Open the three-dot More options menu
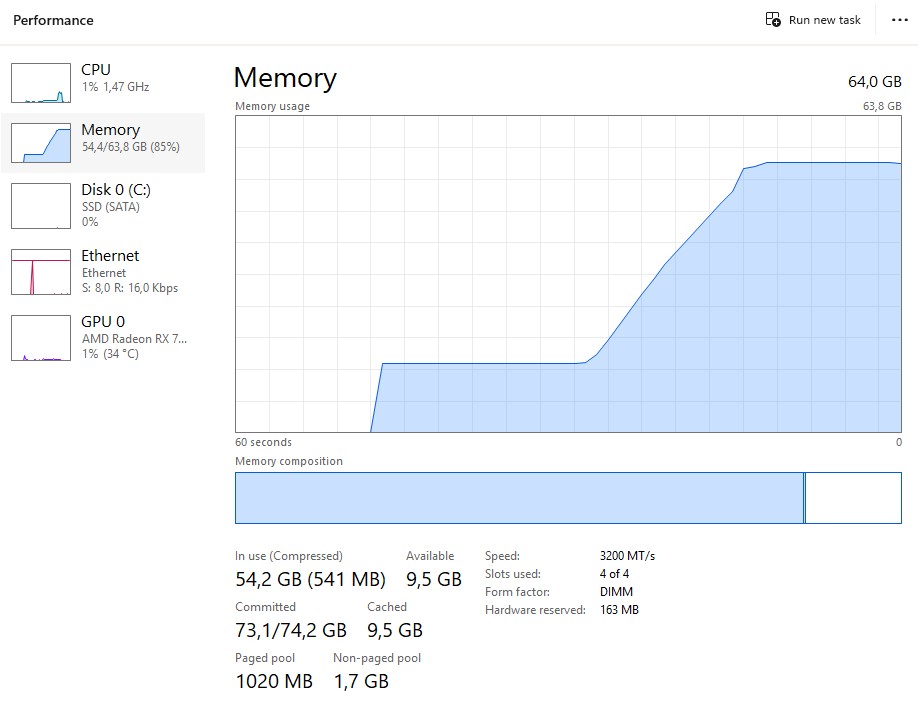The width and height of the screenshot is (918, 705). pos(899,19)
